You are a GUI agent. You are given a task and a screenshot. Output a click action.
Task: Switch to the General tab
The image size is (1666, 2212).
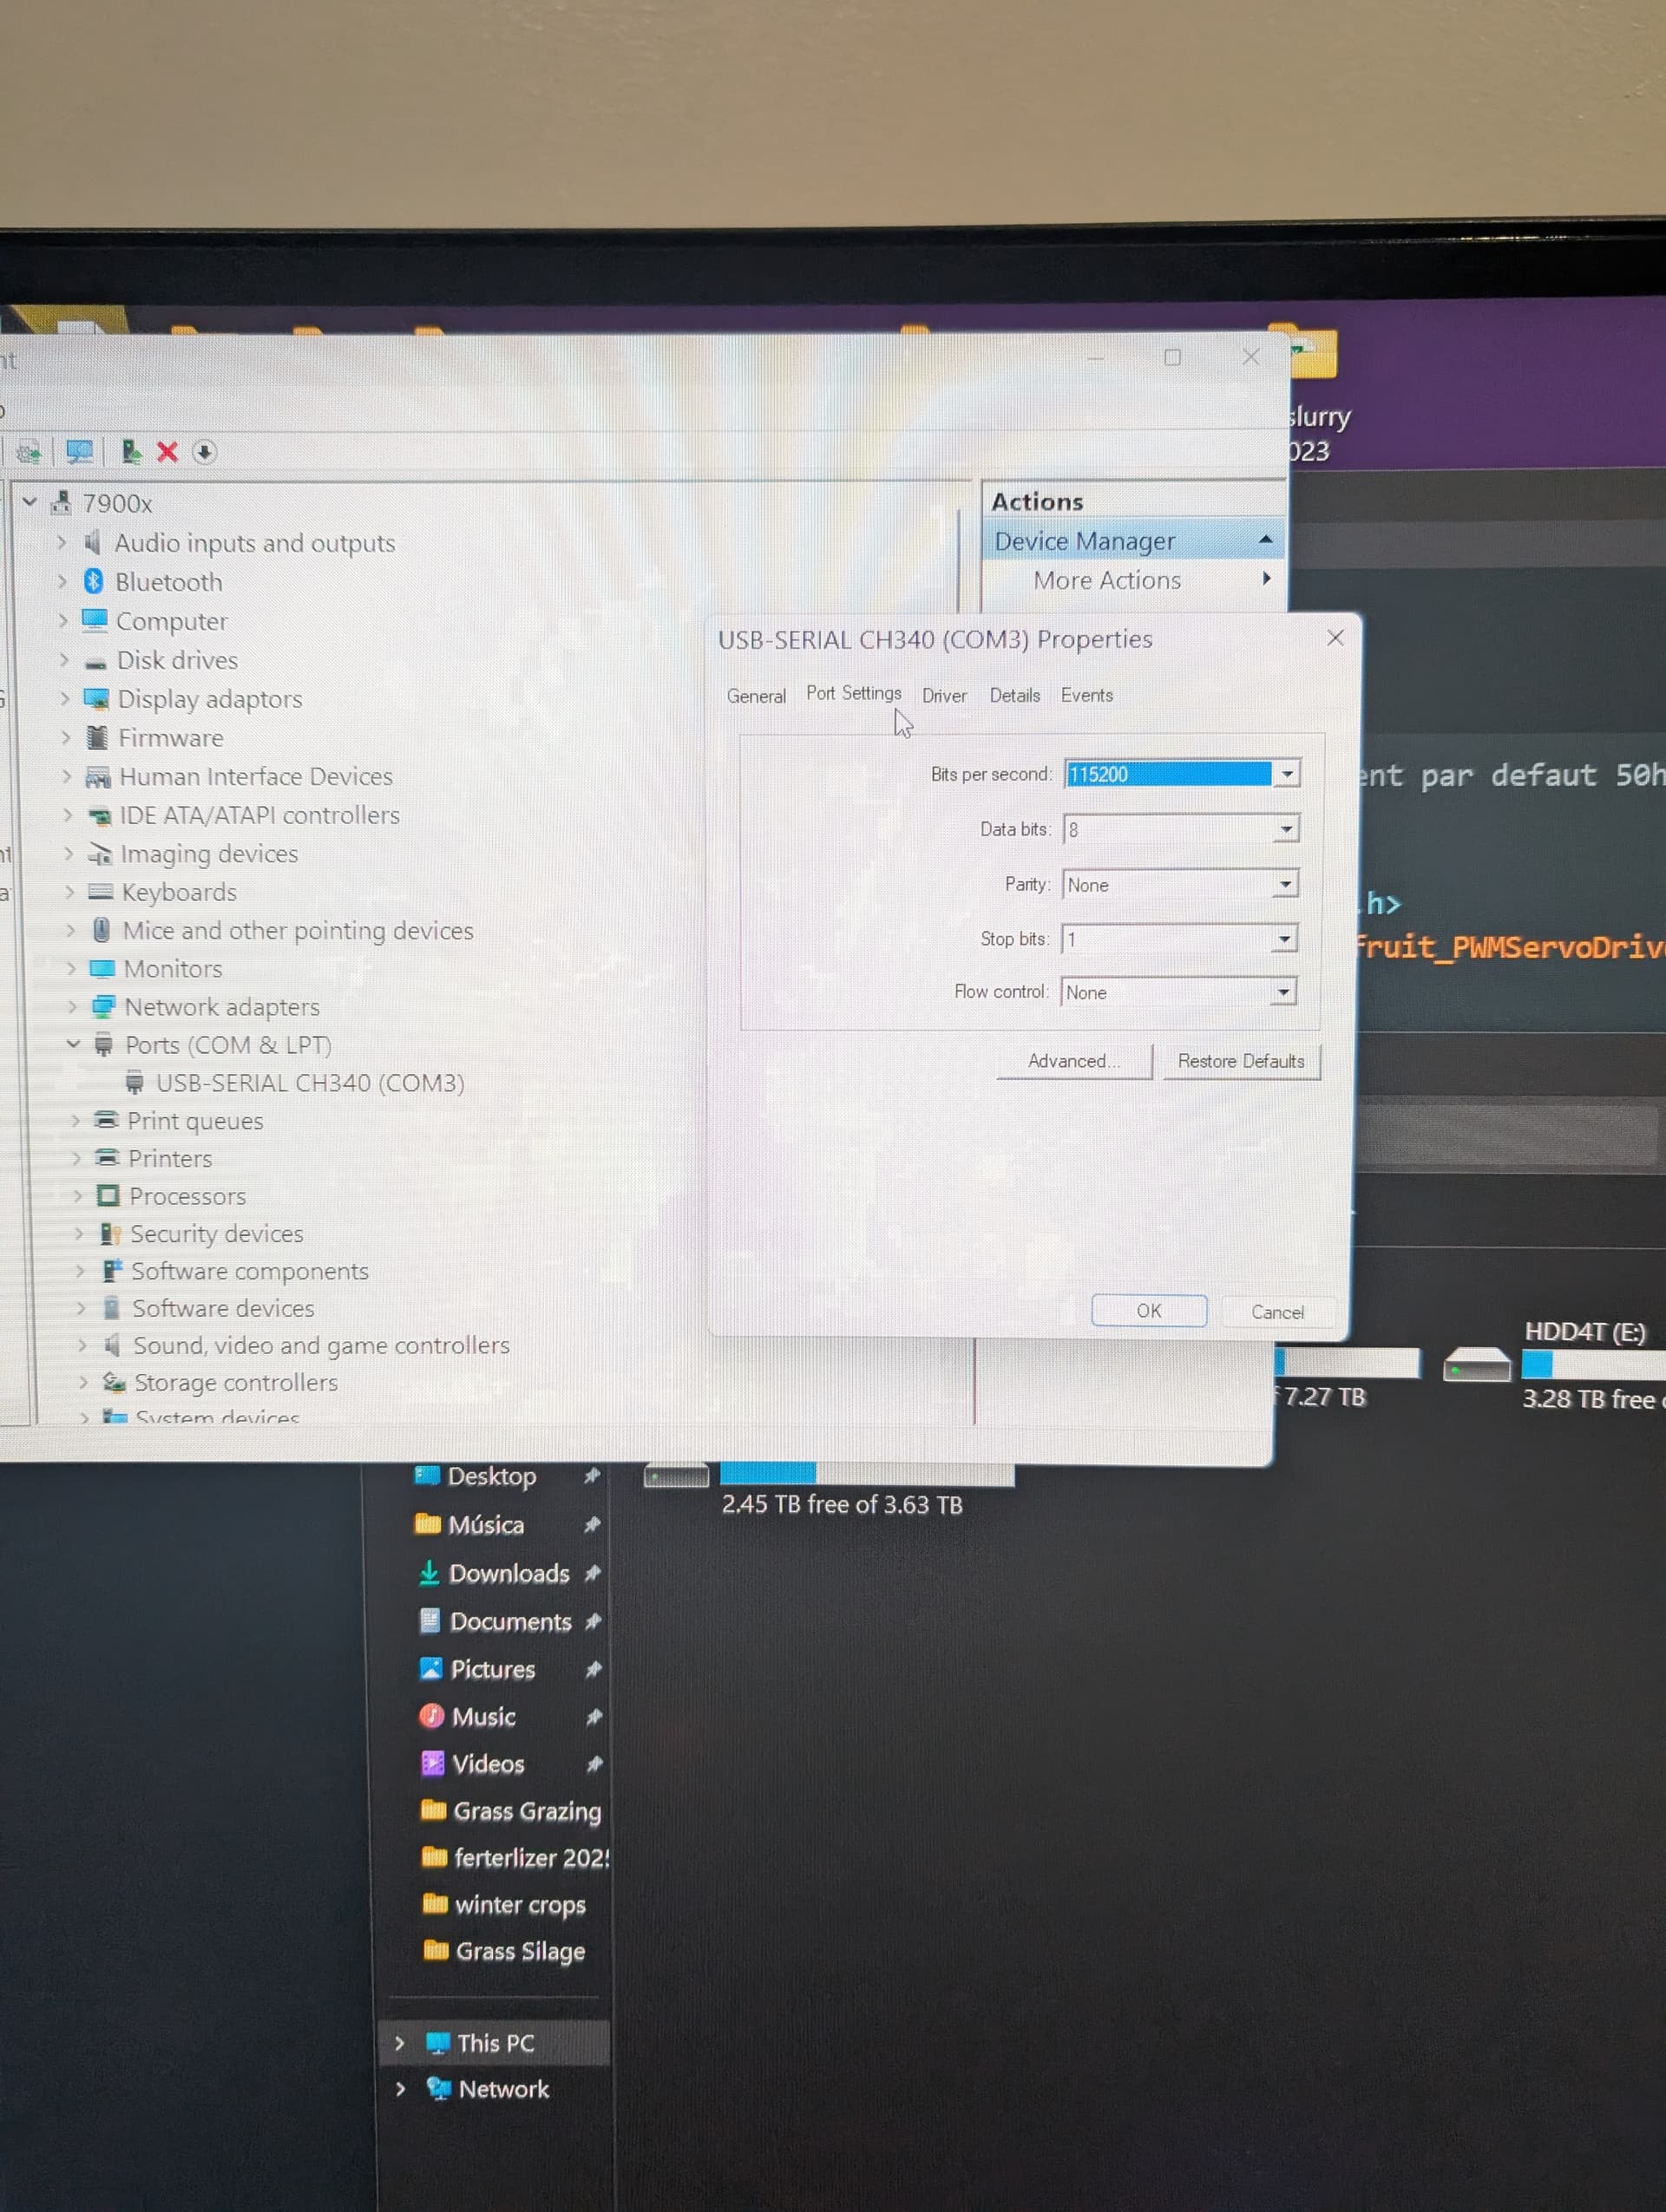756,696
